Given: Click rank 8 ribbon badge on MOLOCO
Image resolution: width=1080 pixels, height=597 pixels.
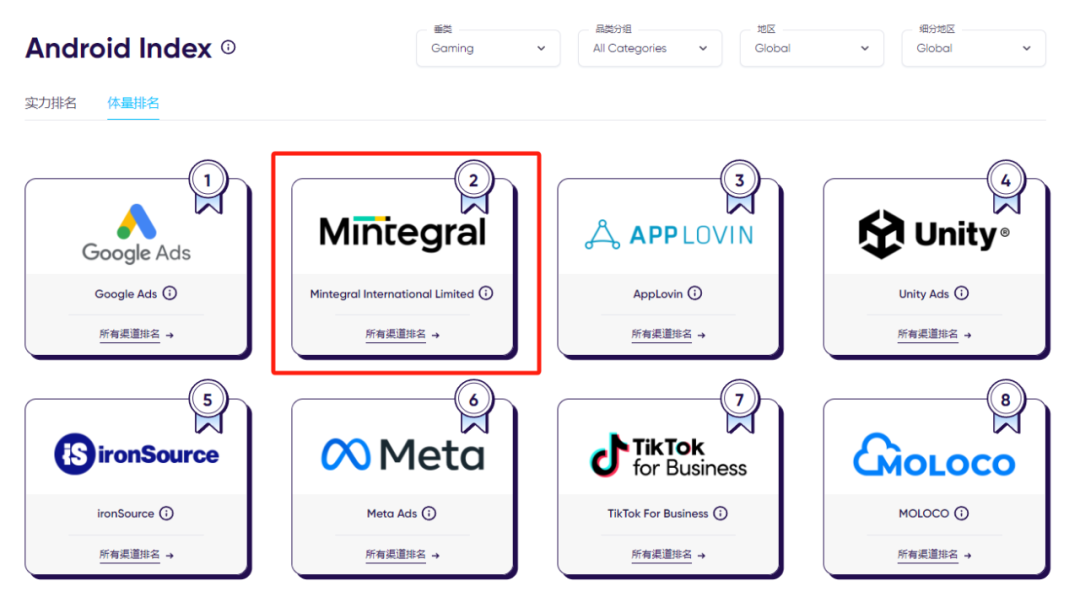Looking at the screenshot, I should 1006,406.
